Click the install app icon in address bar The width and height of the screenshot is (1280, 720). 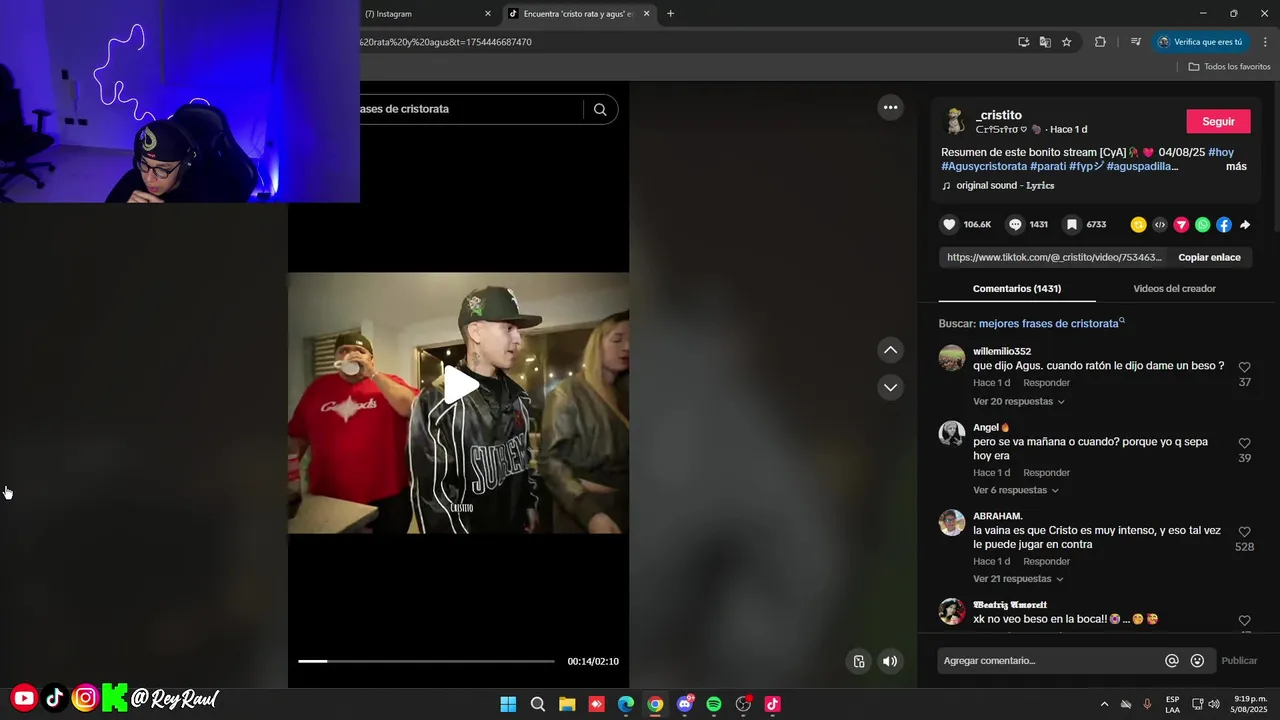1023,42
